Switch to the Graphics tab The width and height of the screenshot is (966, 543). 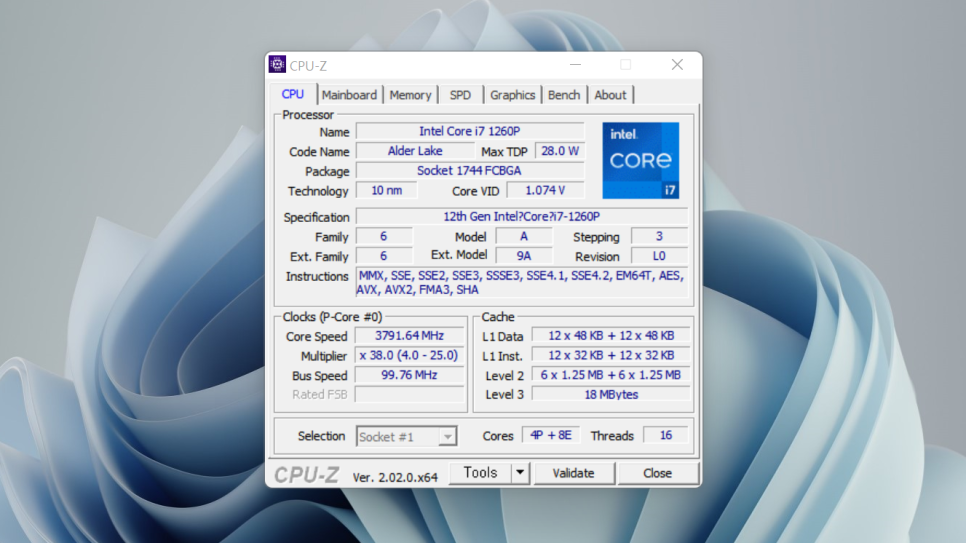[x=513, y=95]
